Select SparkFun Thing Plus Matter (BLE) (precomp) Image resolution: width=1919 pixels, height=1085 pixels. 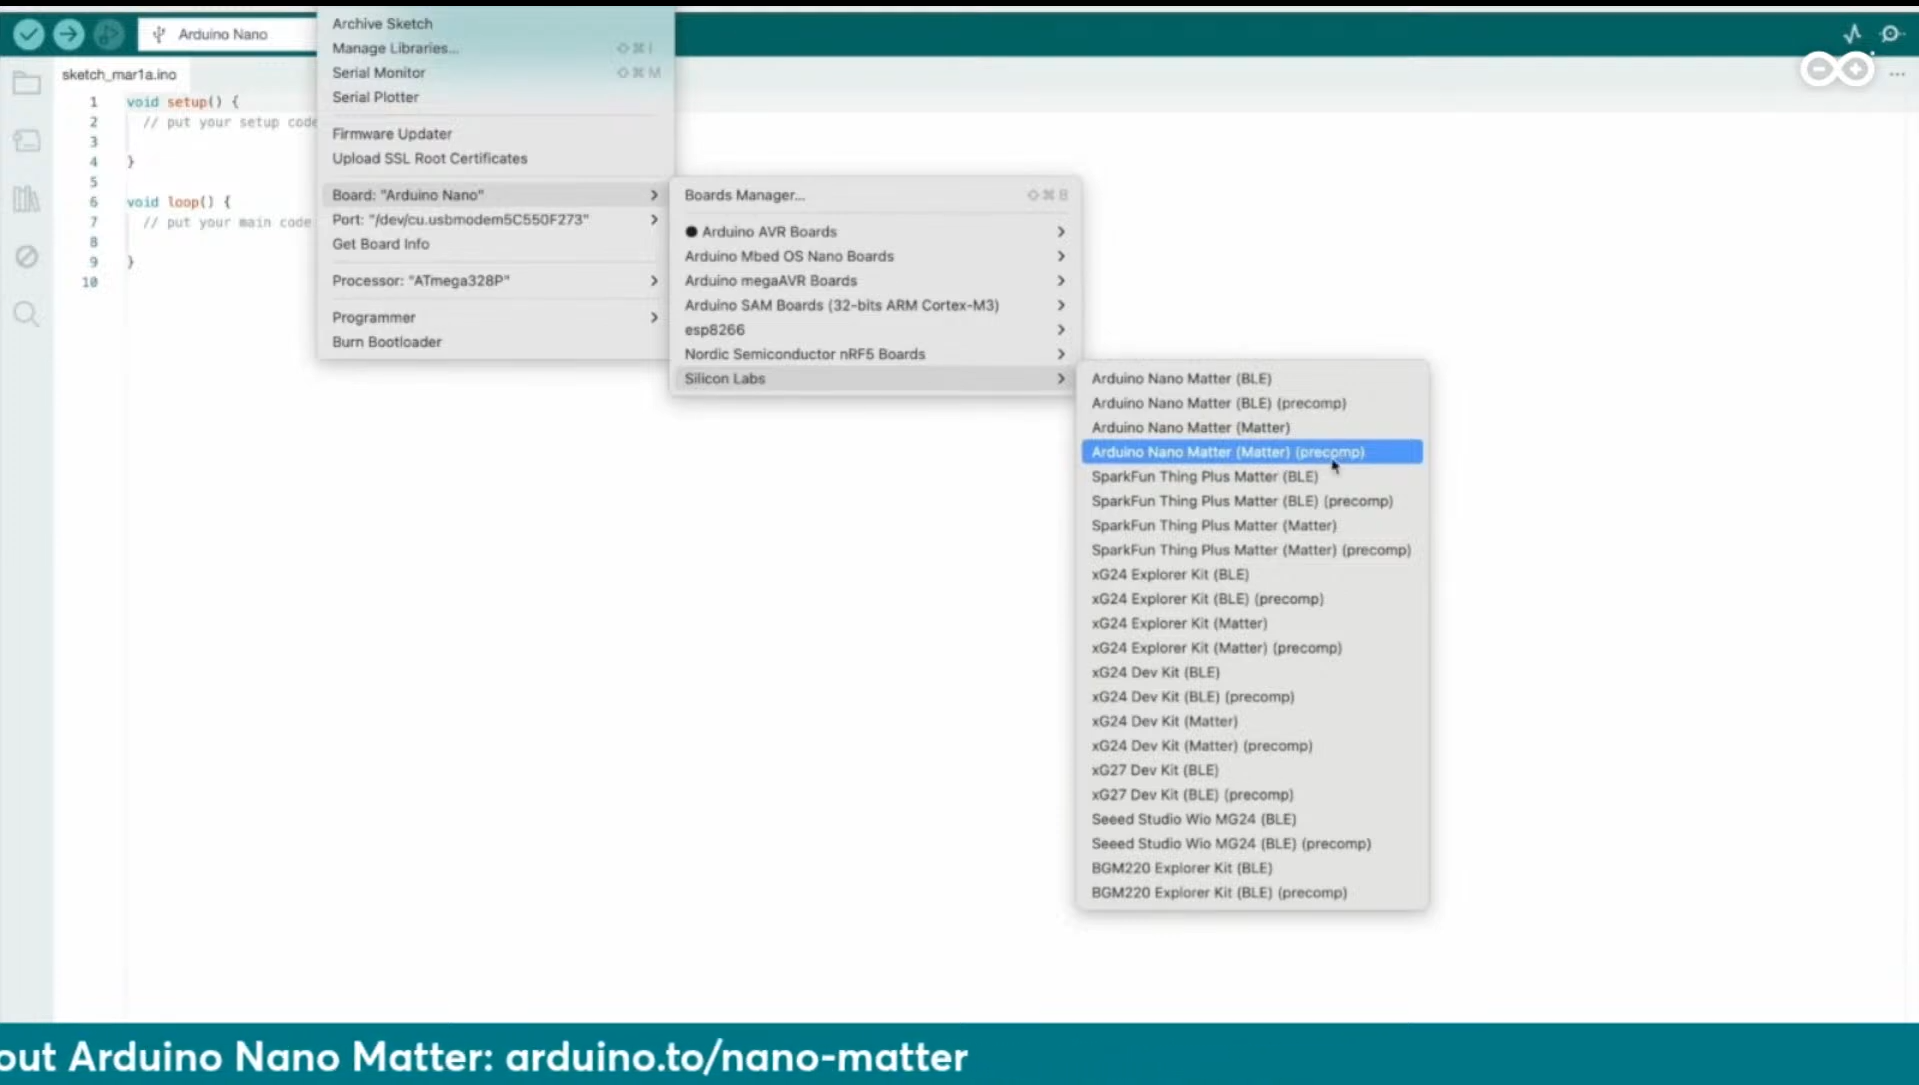1252,501
